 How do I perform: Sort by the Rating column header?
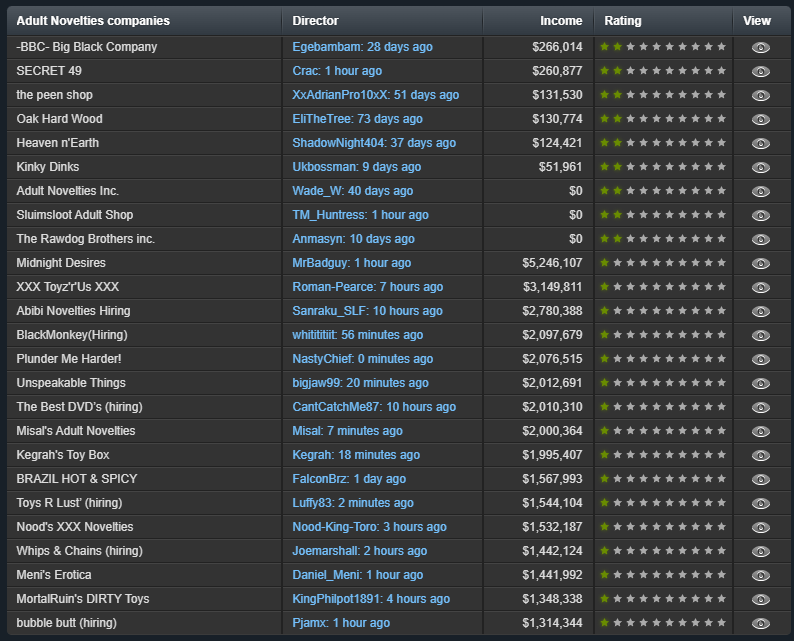point(623,21)
